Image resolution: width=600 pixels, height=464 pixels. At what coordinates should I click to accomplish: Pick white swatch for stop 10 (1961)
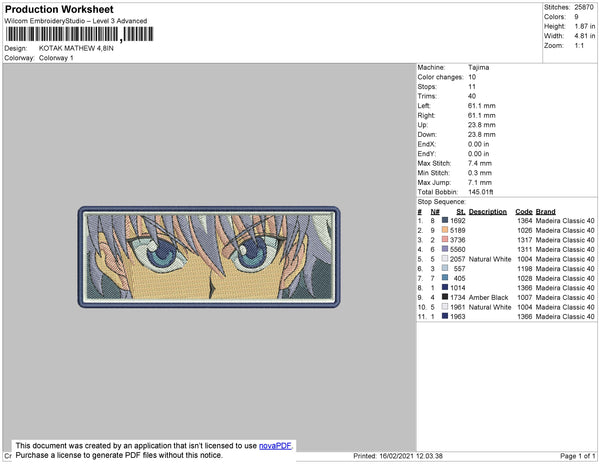[x=445, y=306]
